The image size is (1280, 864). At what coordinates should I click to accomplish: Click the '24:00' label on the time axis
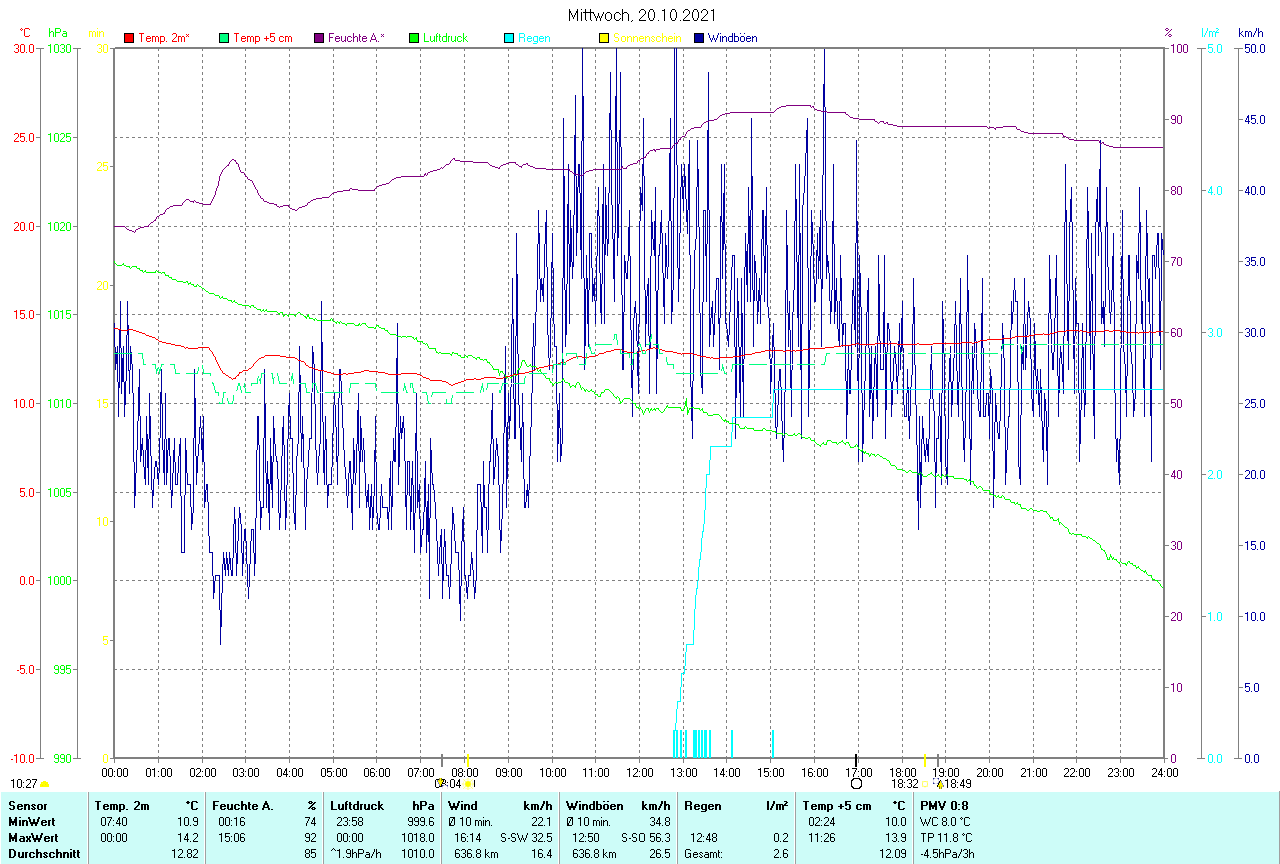point(1165,772)
